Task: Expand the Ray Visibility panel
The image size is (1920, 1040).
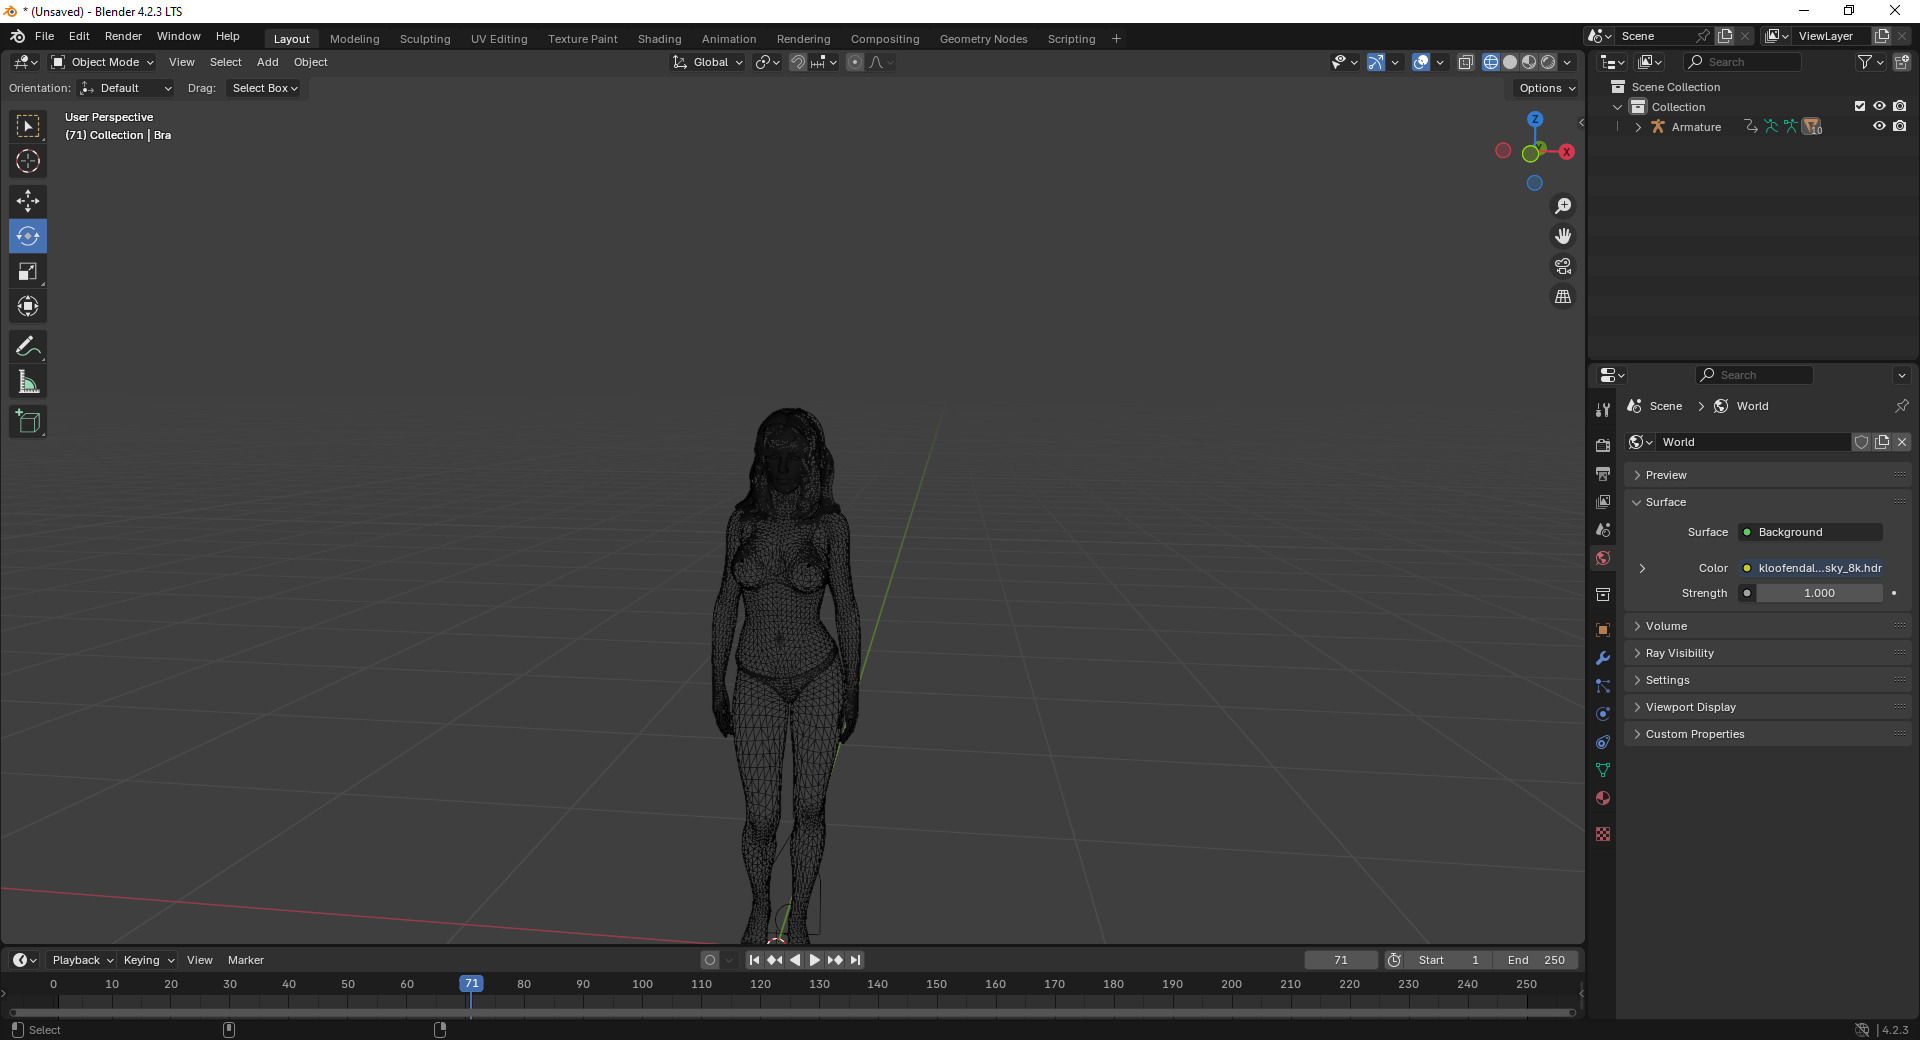Action: pyautogui.click(x=1767, y=653)
